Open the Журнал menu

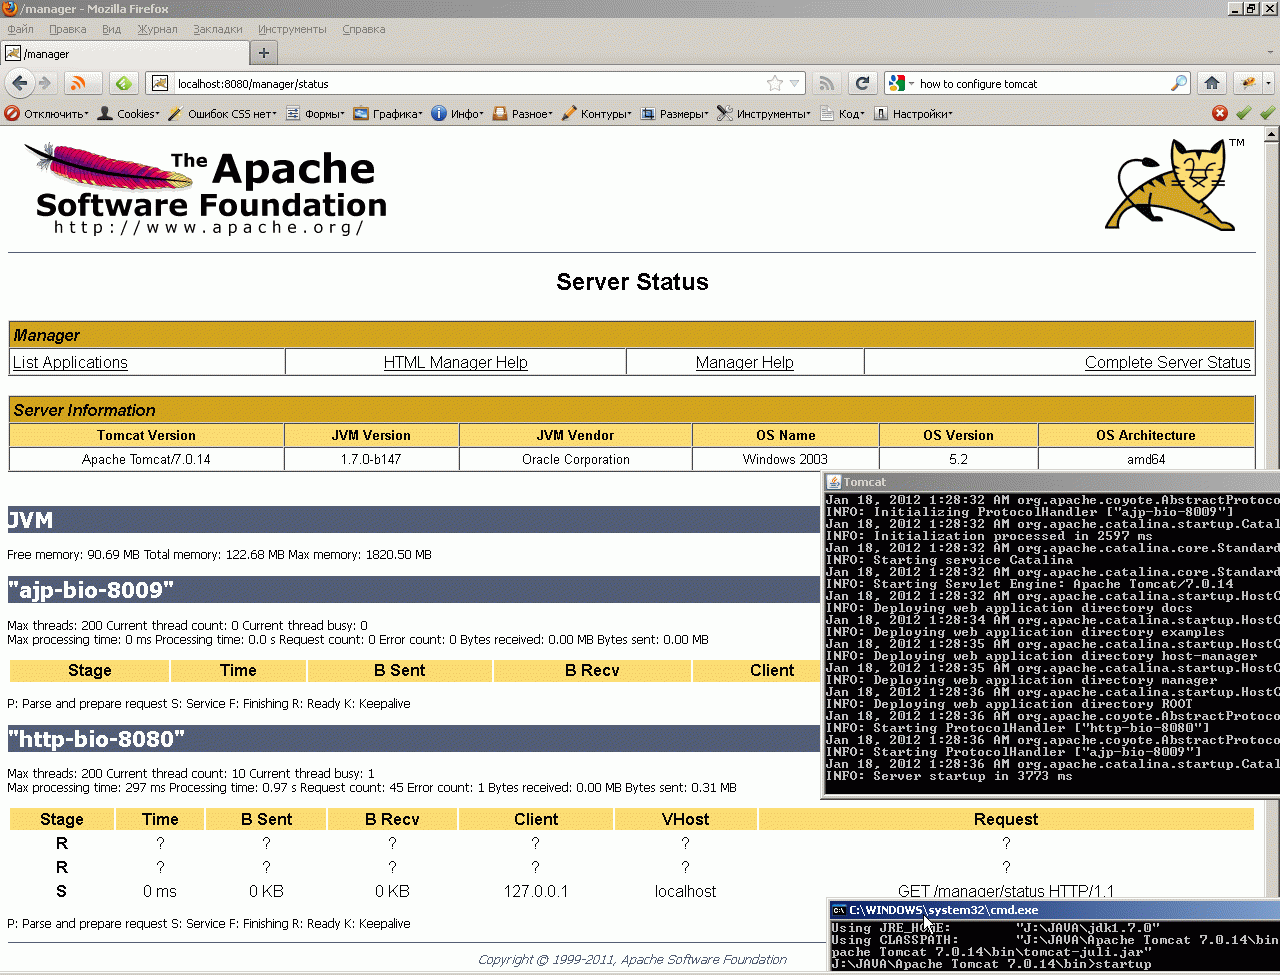[157, 29]
